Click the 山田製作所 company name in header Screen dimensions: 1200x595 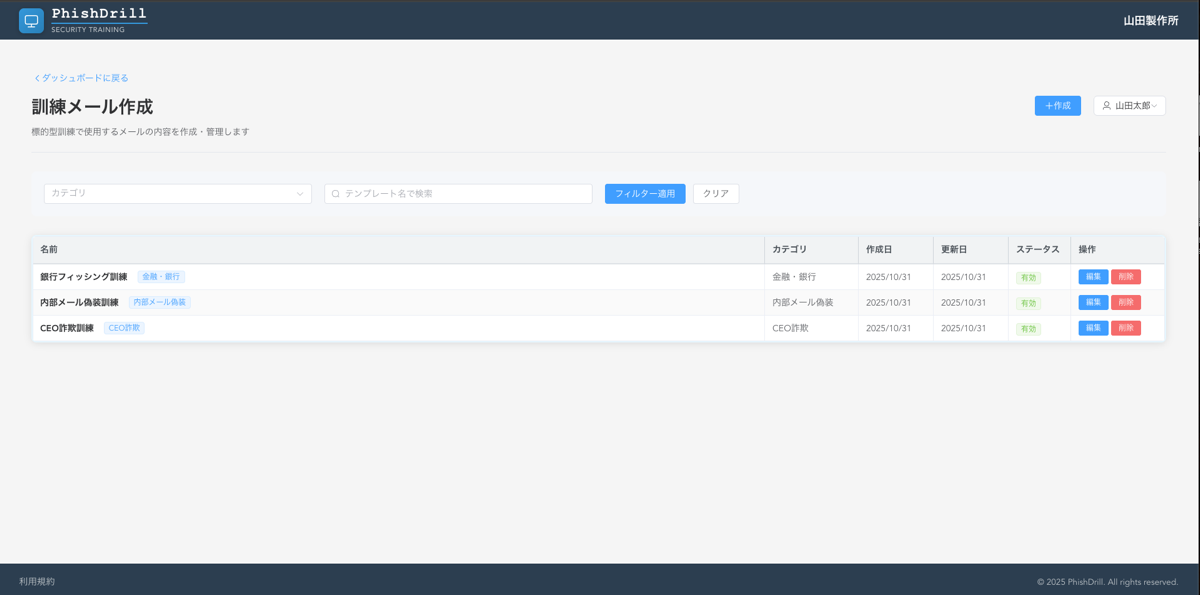1150,20
